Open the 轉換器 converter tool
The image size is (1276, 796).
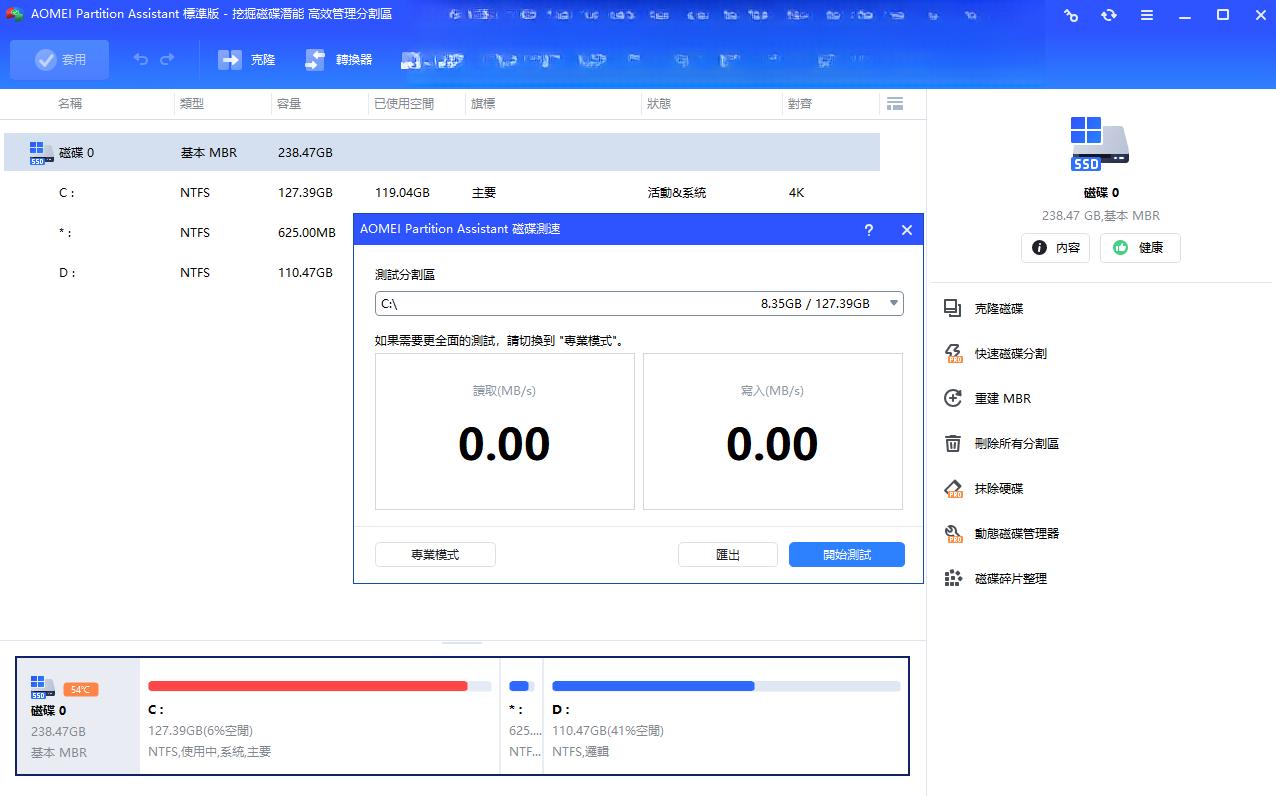[338, 60]
